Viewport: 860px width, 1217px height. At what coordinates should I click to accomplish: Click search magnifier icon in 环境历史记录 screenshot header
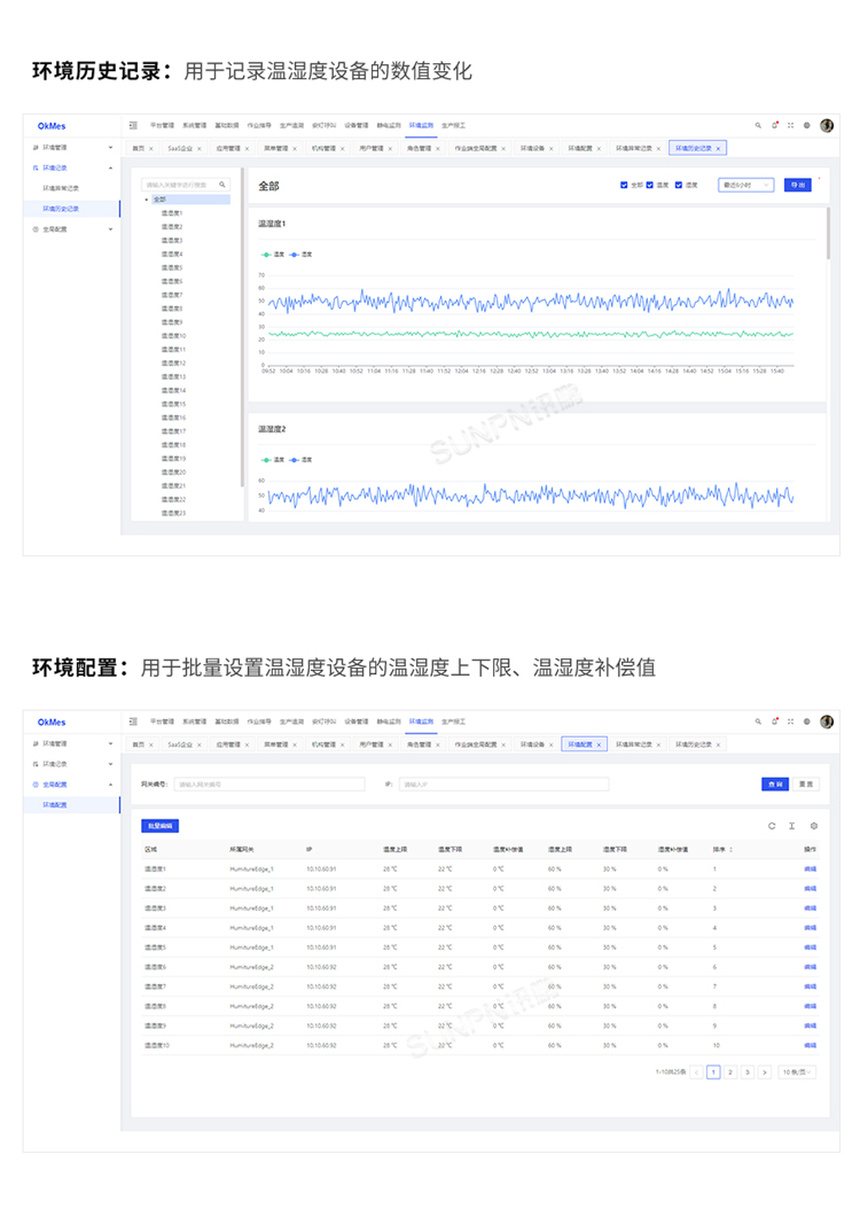(x=758, y=126)
